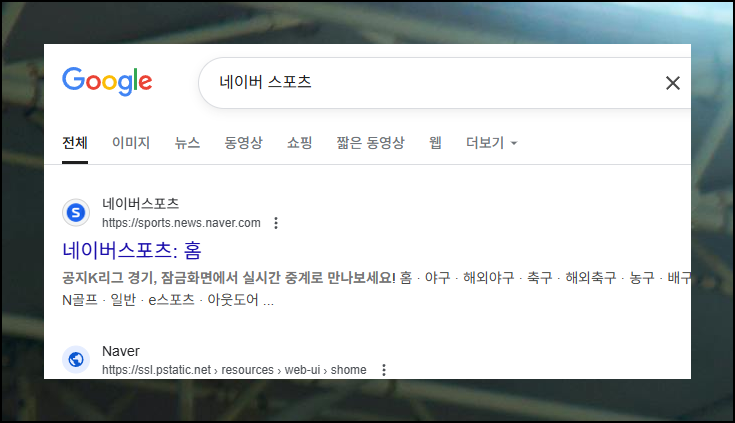Click the https://ssl.pstatic.net breadcrumb URL

tap(234, 370)
